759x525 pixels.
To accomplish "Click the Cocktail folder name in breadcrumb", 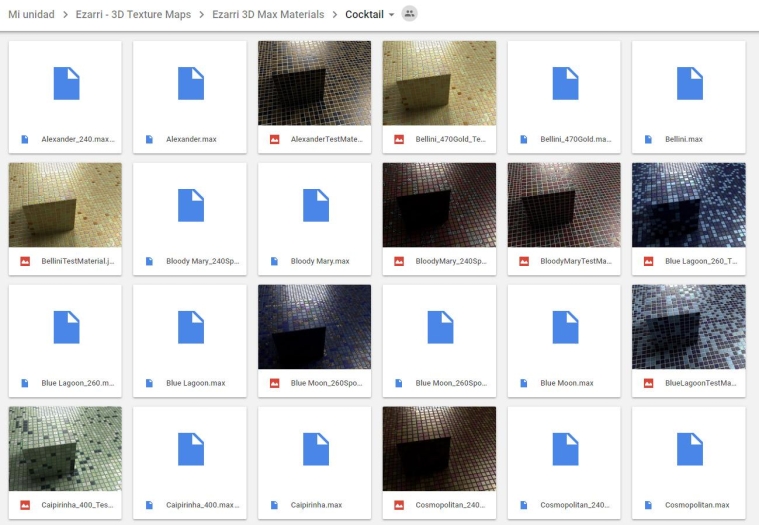I will coord(364,15).
